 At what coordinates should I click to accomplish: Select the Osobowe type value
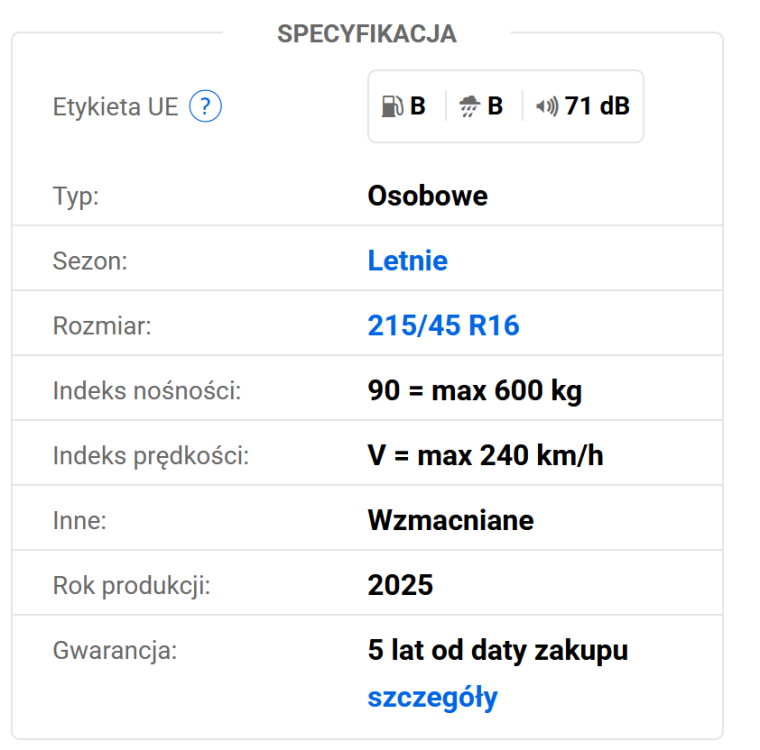coord(427,196)
